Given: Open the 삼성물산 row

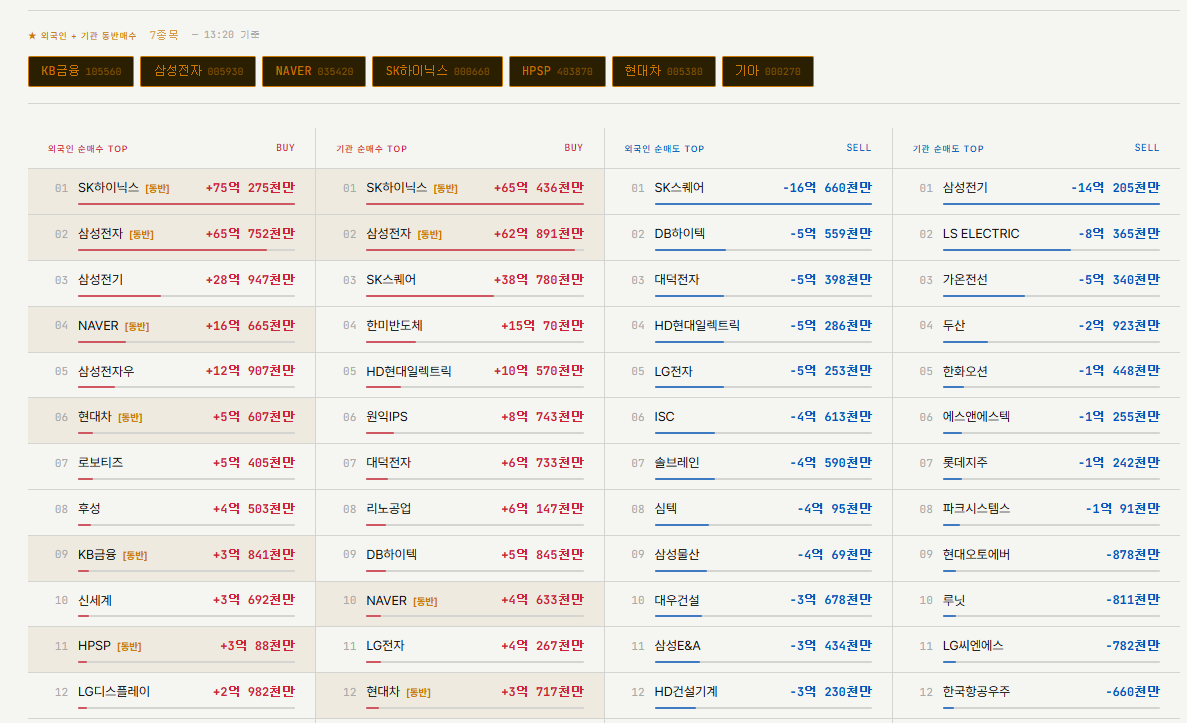Looking at the screenshot, I should click(749, 559).
